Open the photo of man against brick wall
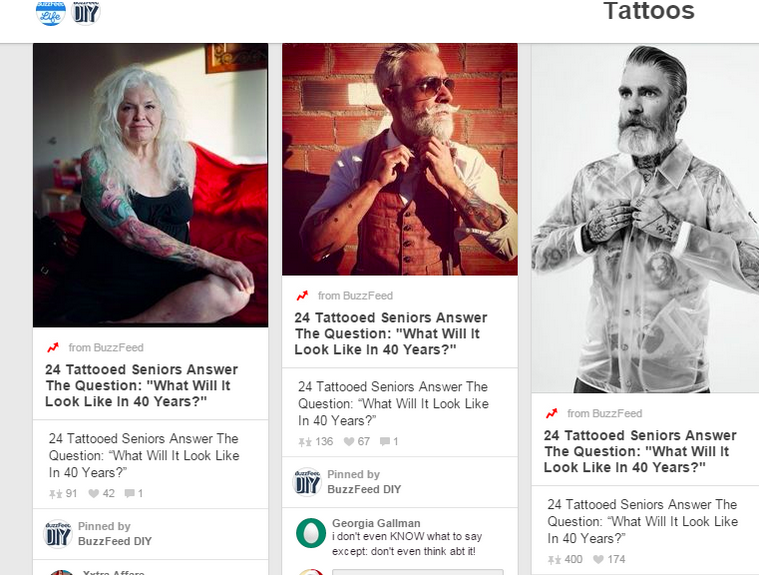Viewport: 759px width, 575px height. coord(399,159)
